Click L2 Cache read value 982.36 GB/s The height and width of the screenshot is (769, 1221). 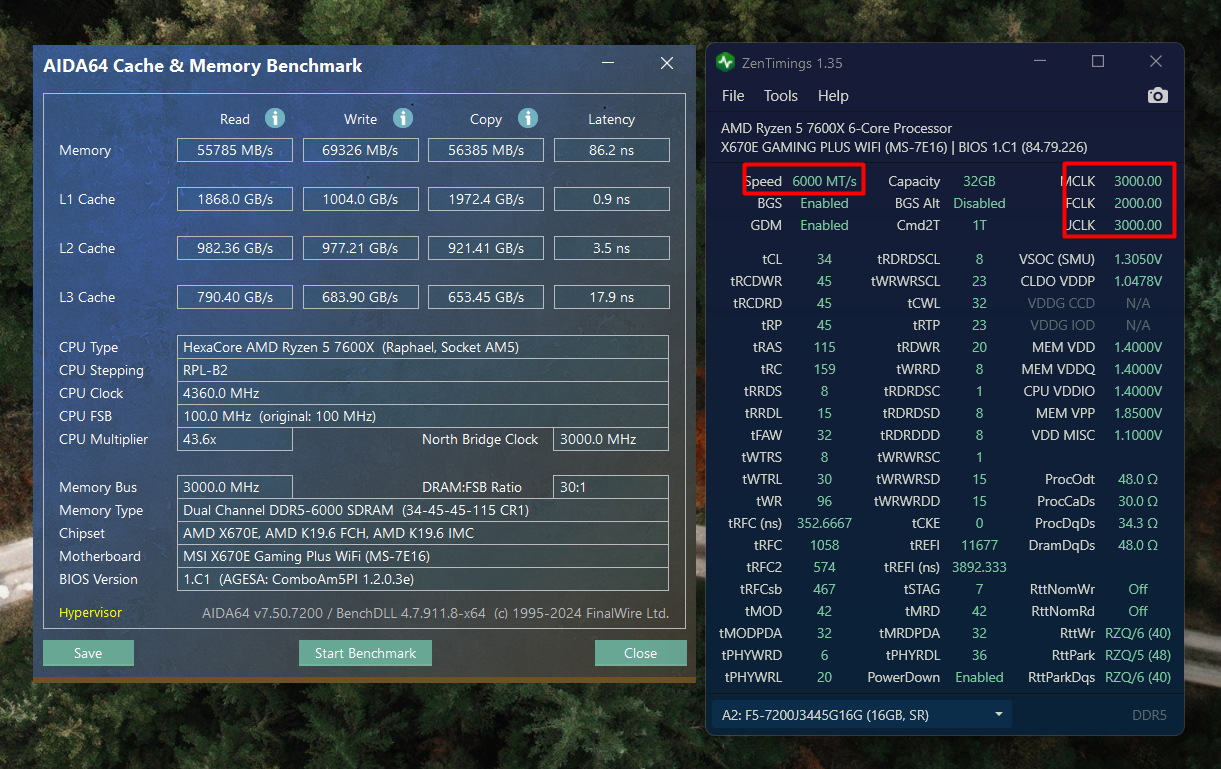[x=235, y=248]
